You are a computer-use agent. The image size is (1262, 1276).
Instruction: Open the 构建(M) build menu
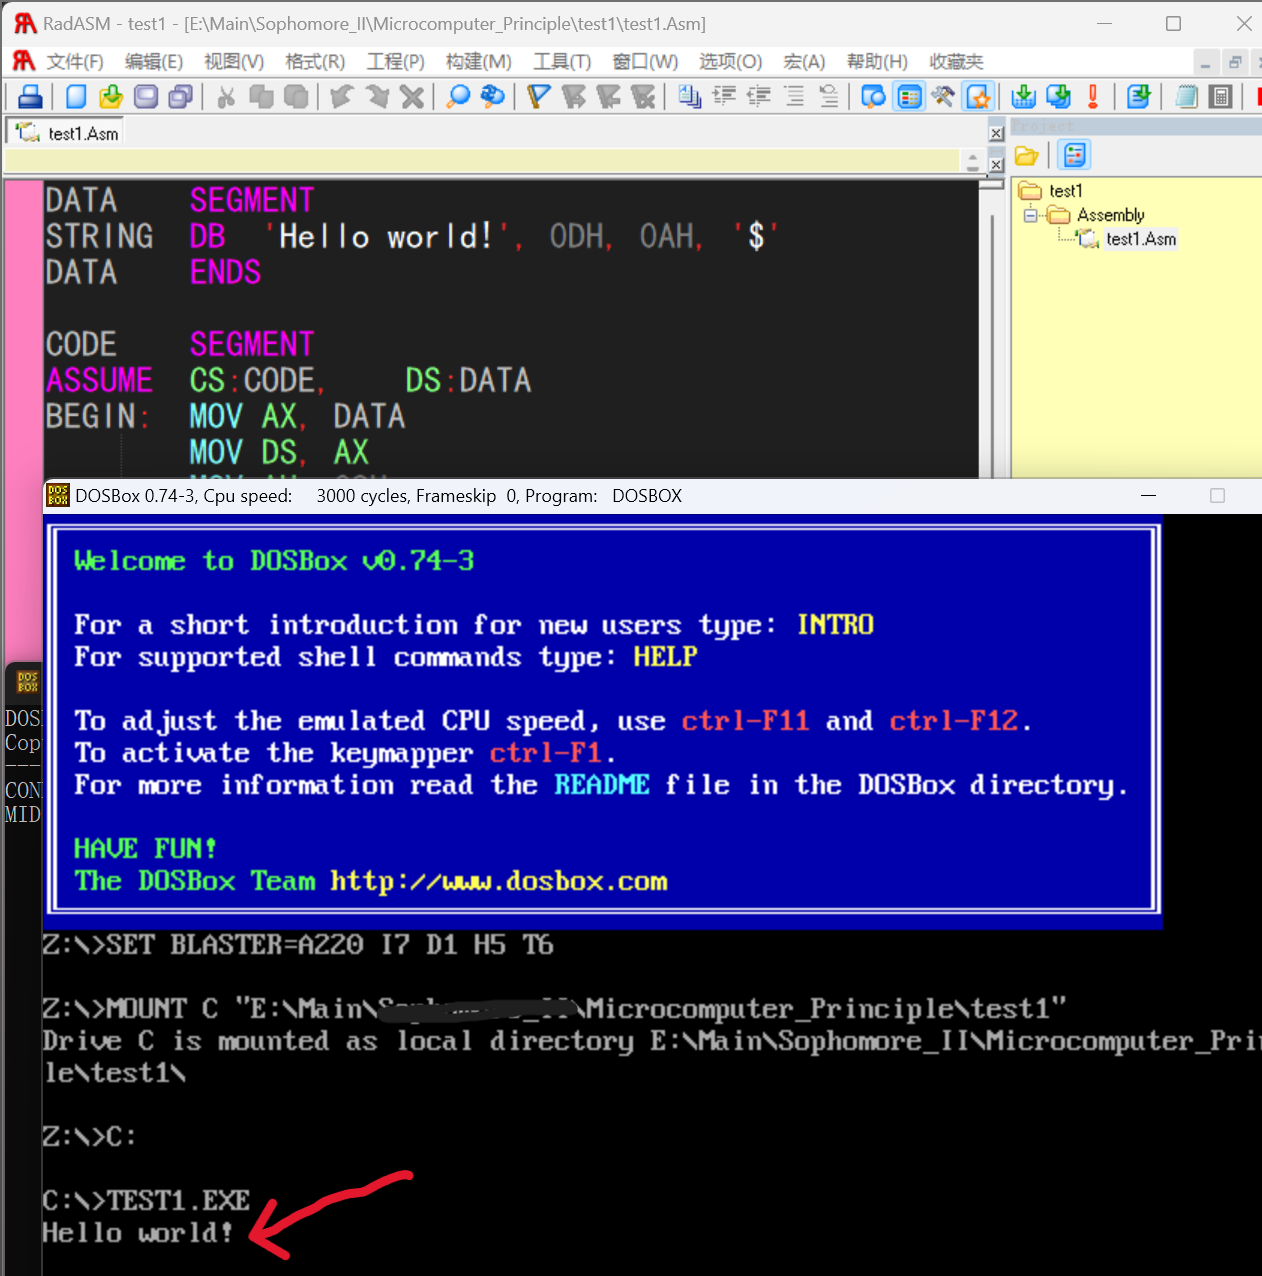[x=478, y=62]
